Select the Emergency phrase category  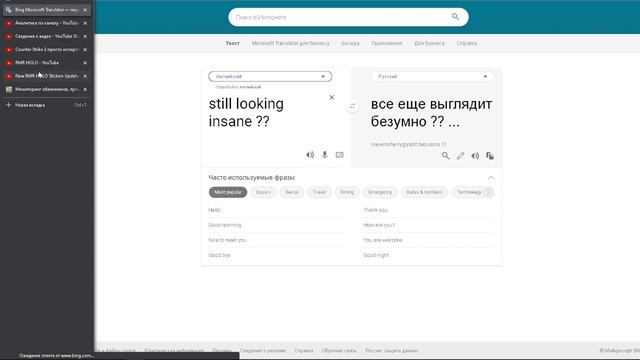coord(380,192)
